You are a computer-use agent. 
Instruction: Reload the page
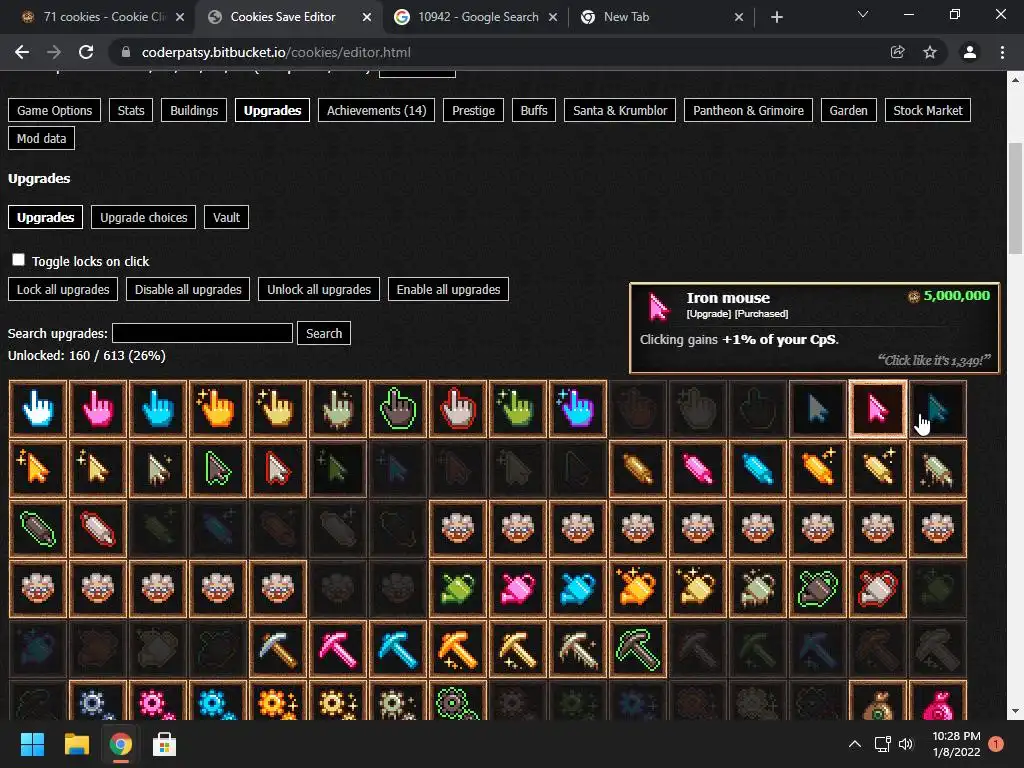click(x=86, y=52)
